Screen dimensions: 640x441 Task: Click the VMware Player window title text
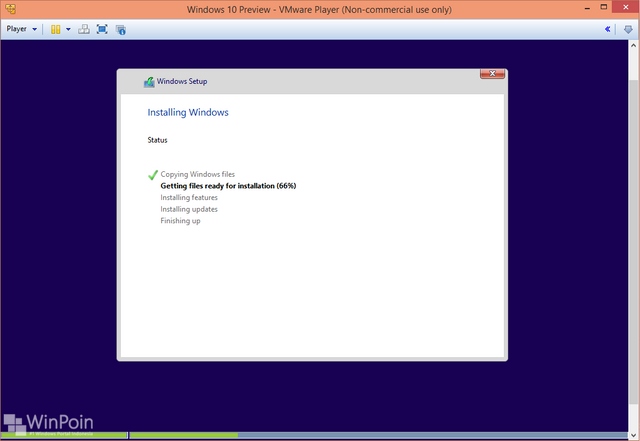pyautogui.click(x=319, y=9)
